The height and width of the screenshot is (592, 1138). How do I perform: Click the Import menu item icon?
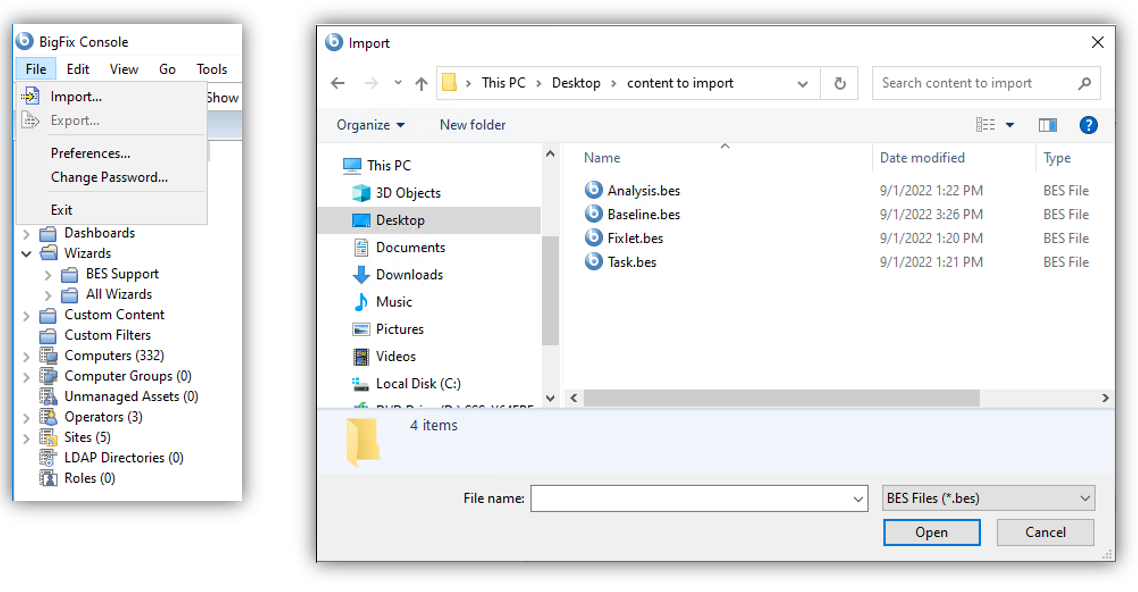point(30,96)
